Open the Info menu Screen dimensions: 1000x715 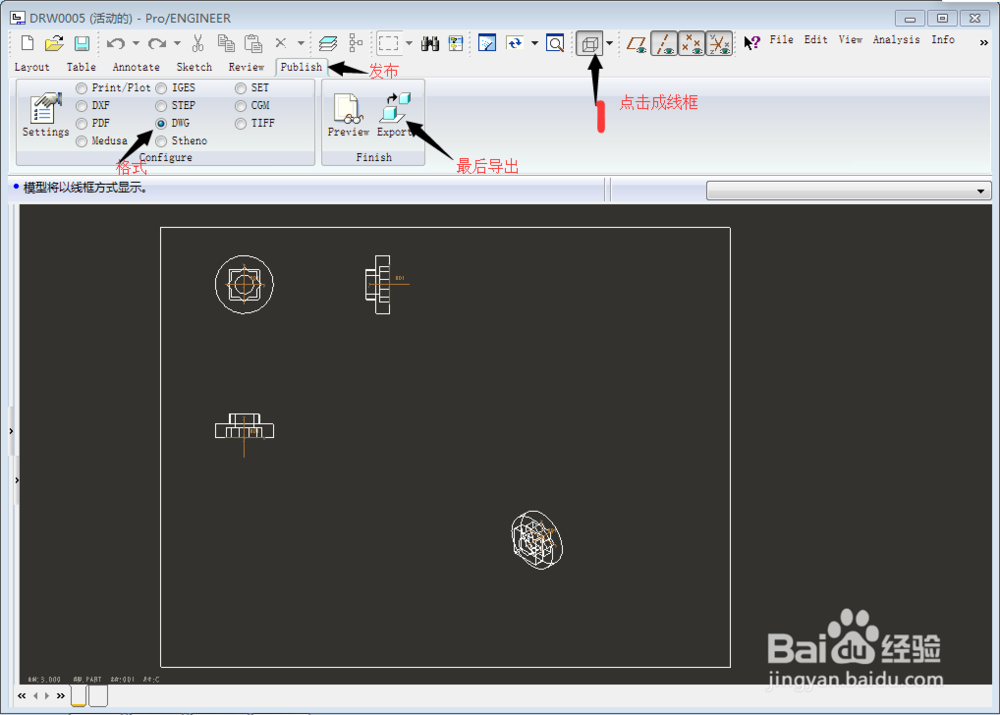tap(943, 40)
